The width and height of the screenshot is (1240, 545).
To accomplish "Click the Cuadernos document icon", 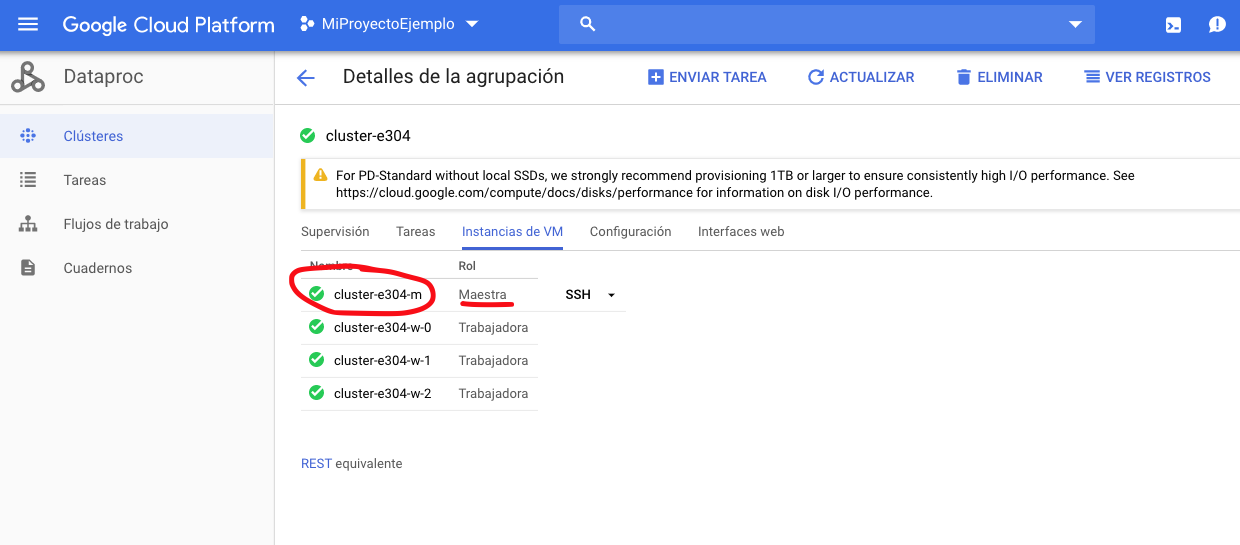I will coord(28,268).
